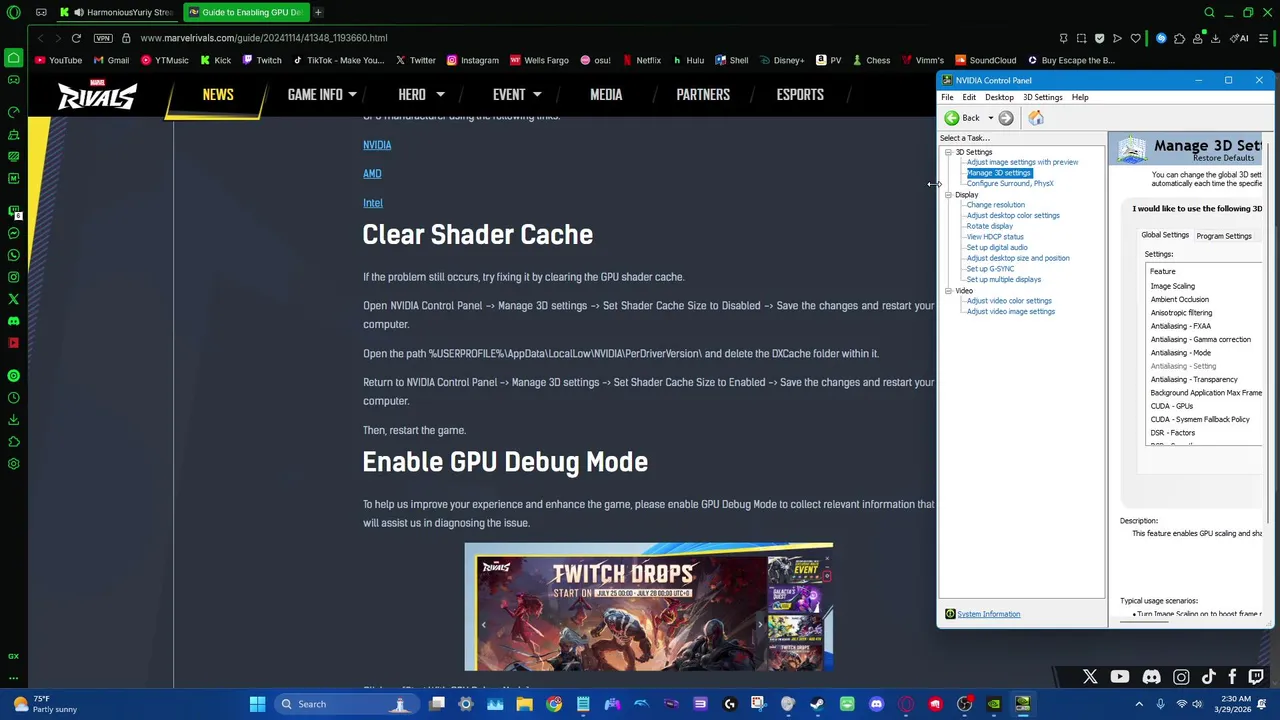Collapse the Display tree node
The width and height of the screenshot is (1280, 720).
click(x=948, y=195)
